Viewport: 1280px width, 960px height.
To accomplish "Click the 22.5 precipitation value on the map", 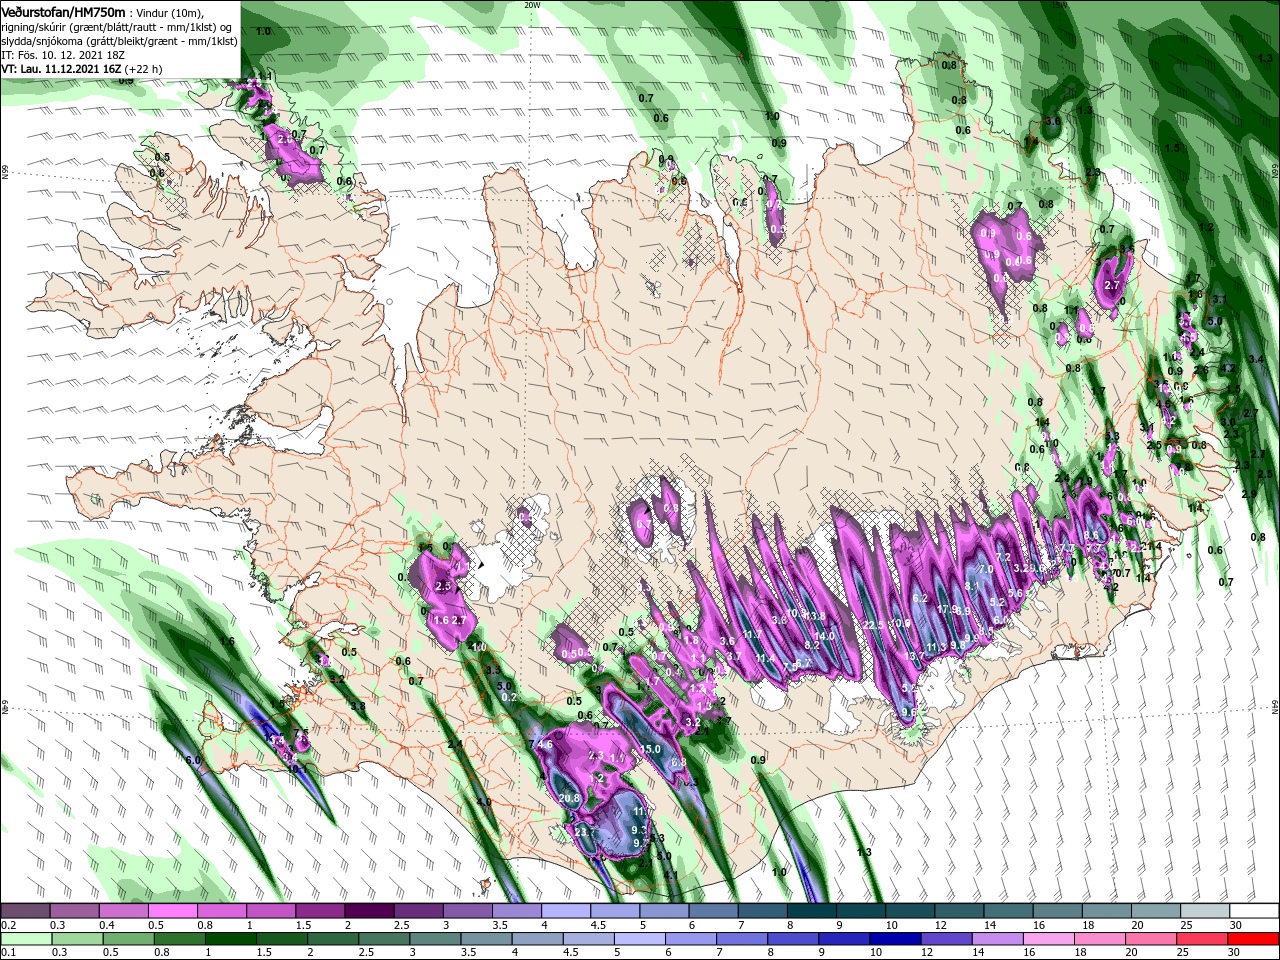I will (874, 625).
